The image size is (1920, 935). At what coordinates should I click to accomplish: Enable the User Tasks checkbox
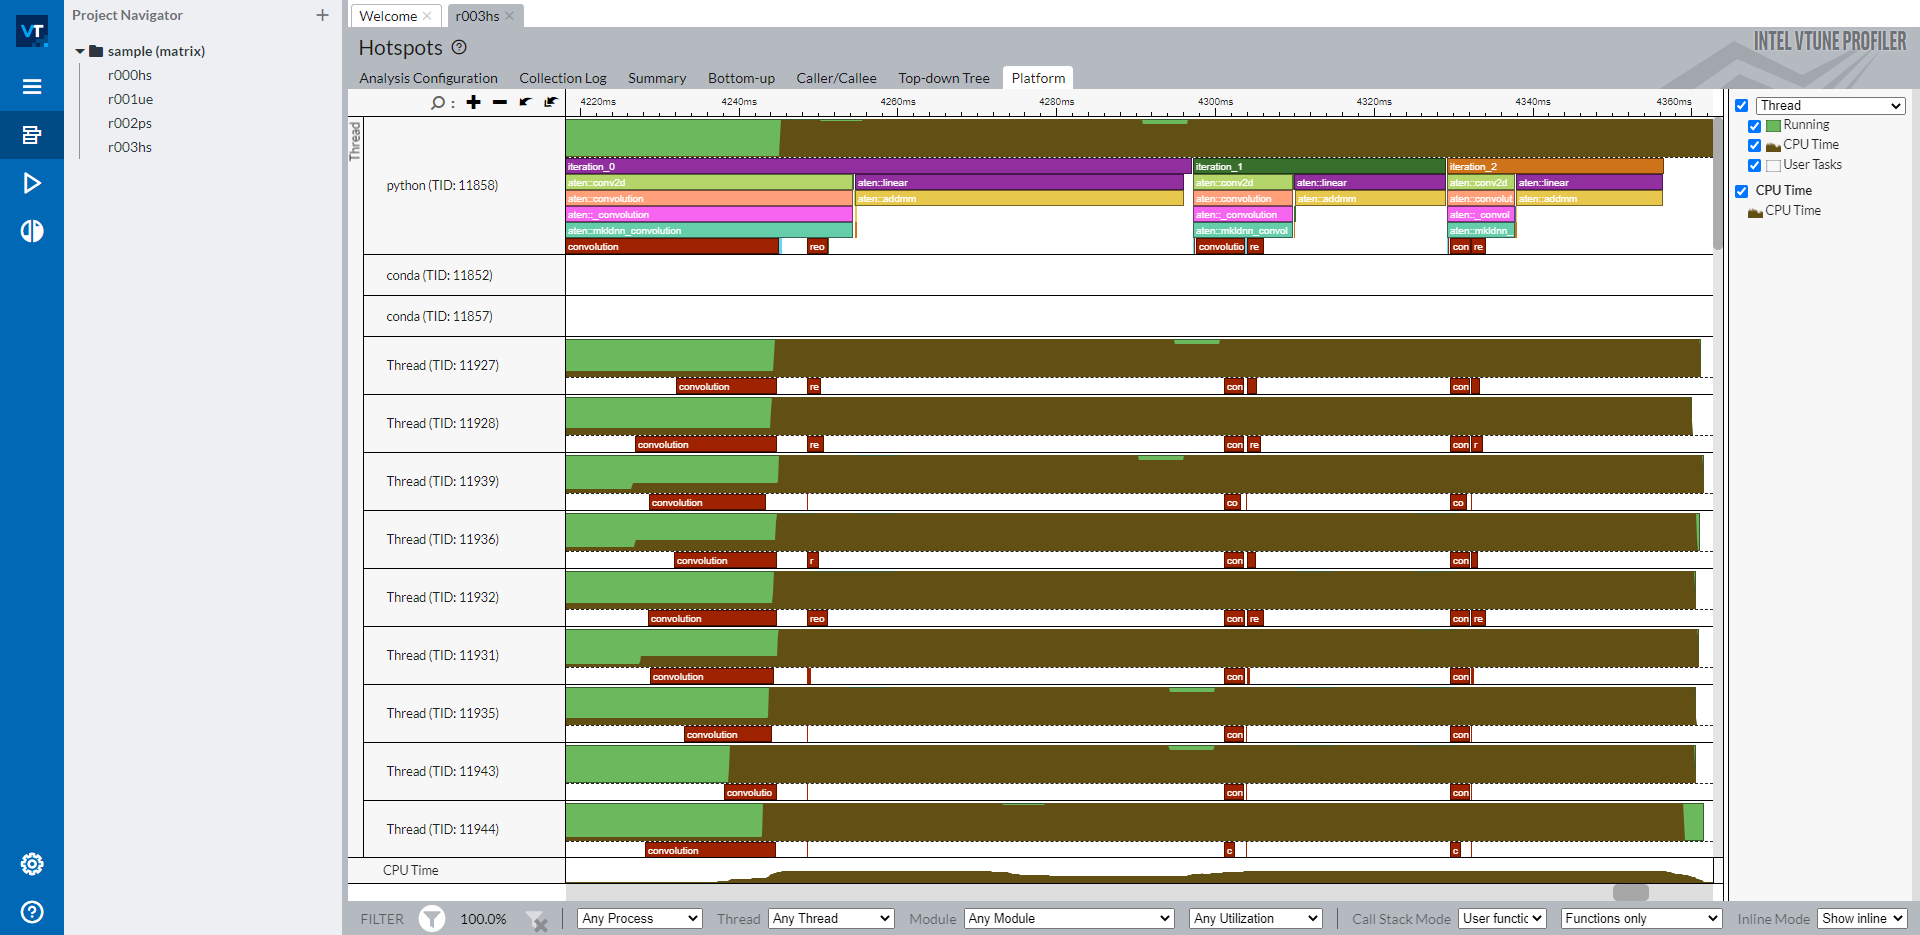coord(1755,165)
